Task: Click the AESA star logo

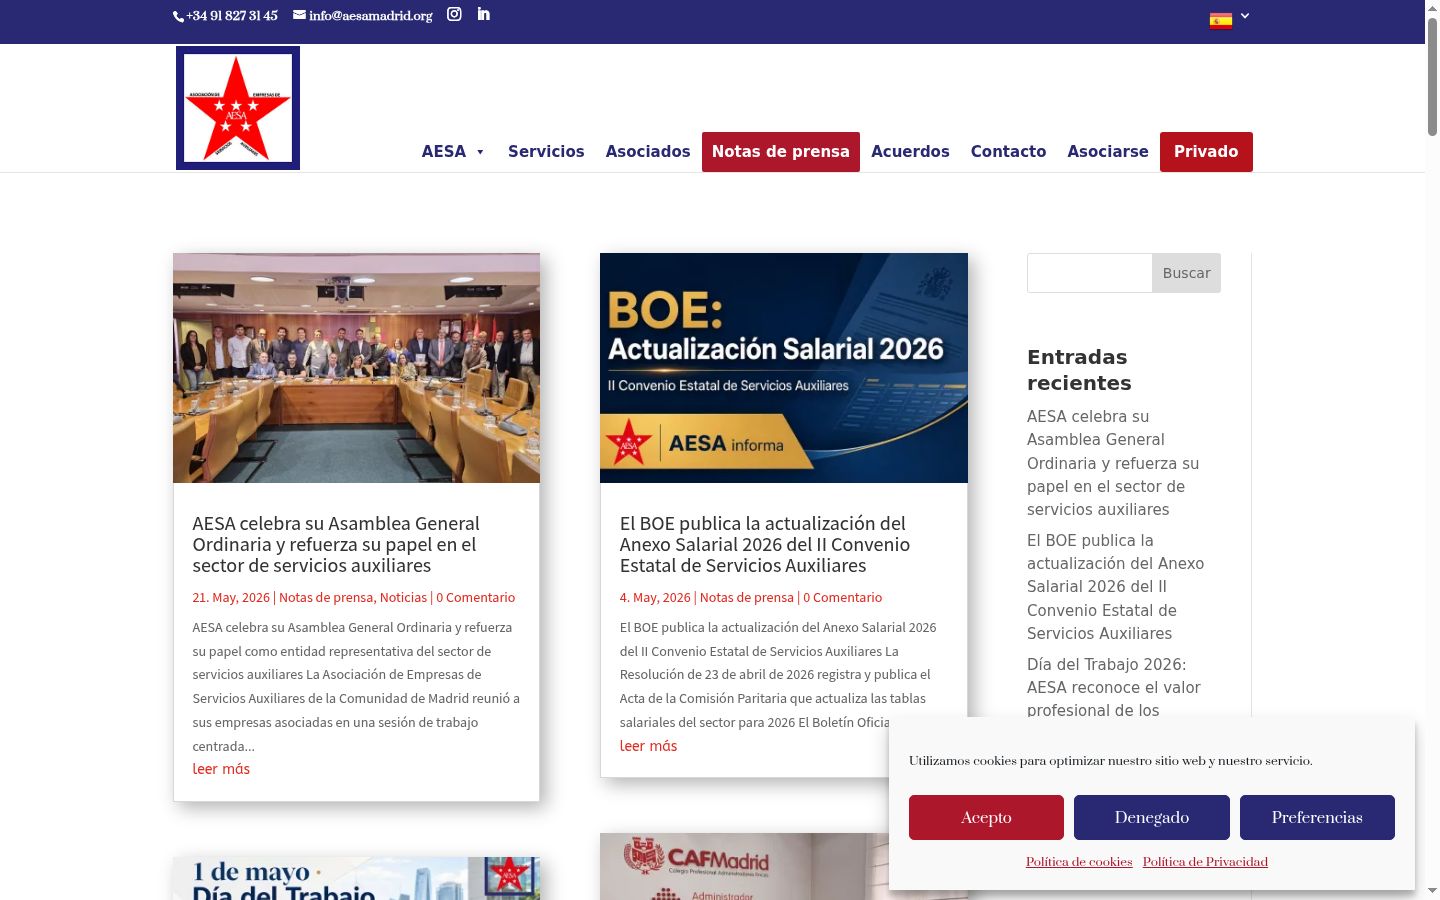Action: [238, 108]
